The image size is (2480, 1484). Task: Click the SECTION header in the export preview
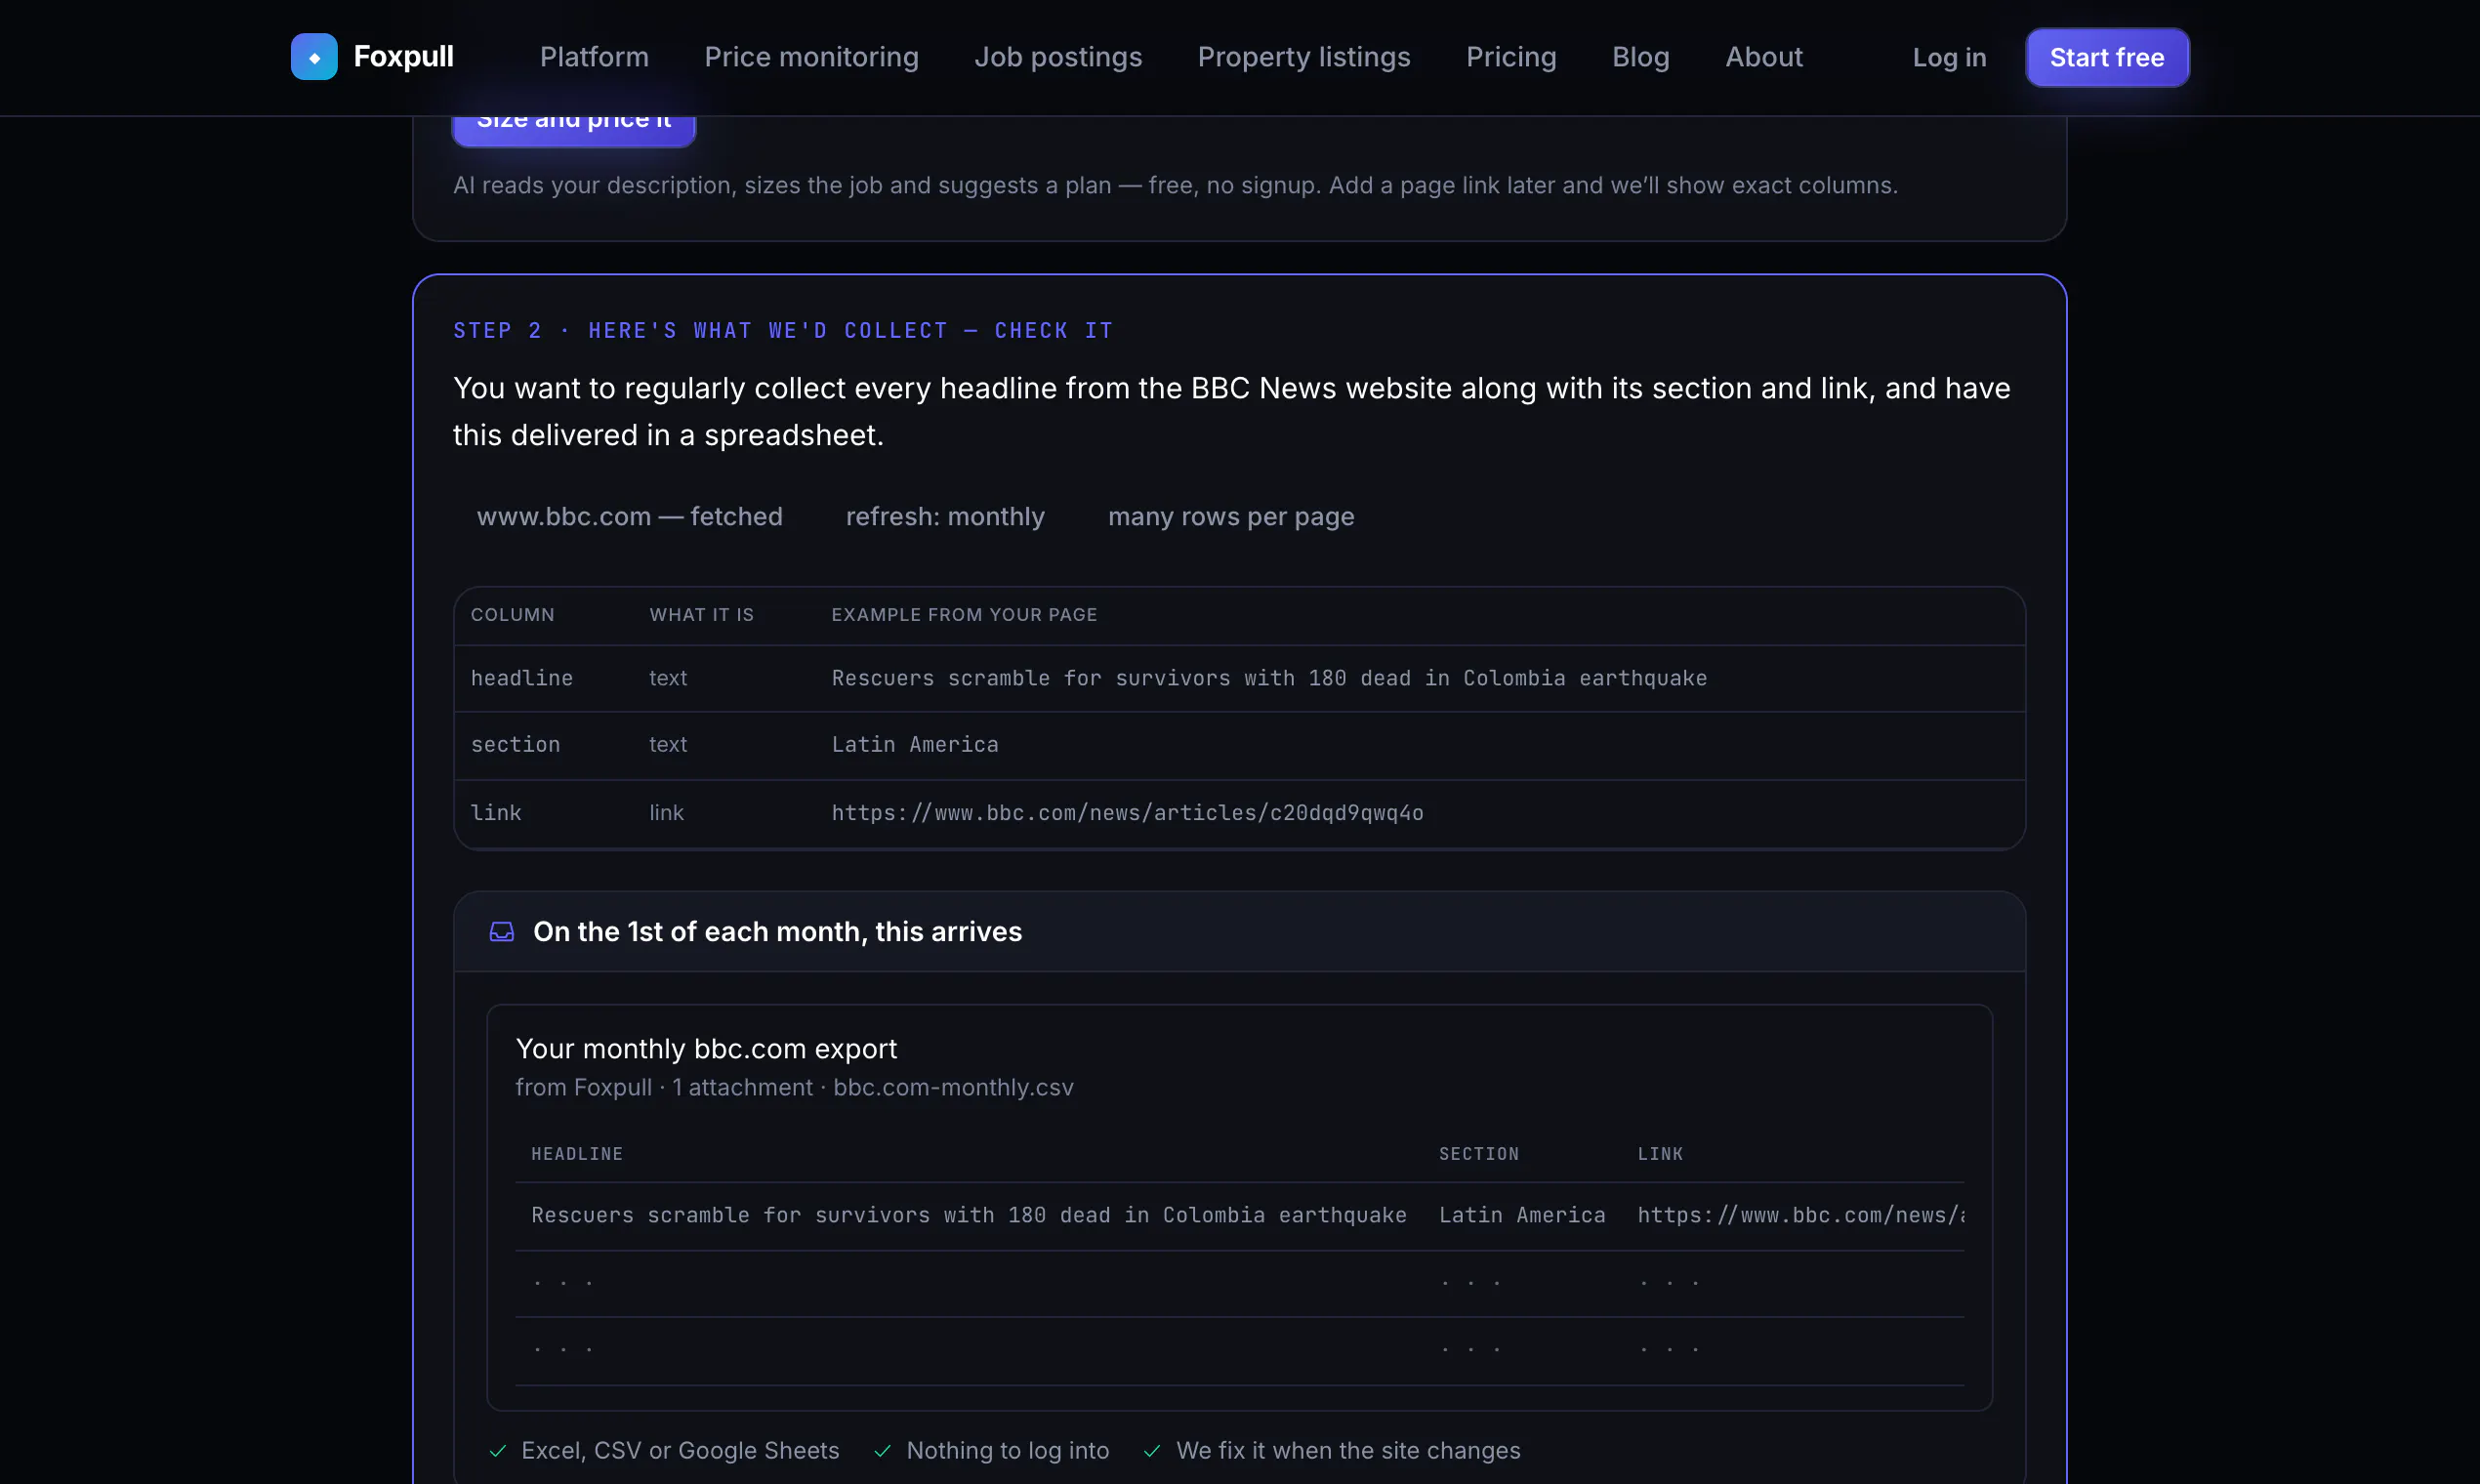point(1479,1154)
